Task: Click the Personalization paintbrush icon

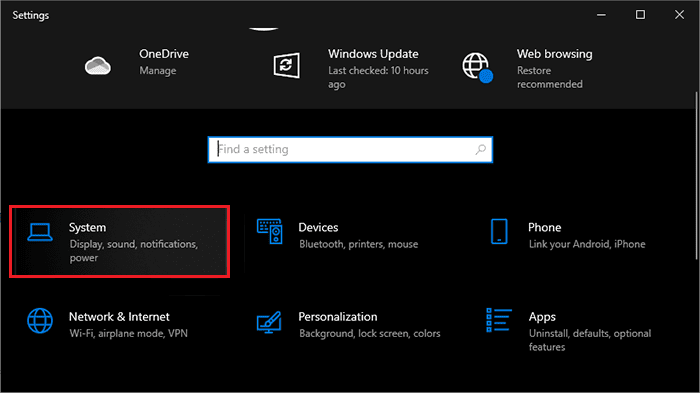Action: click(x=269, y=322)
